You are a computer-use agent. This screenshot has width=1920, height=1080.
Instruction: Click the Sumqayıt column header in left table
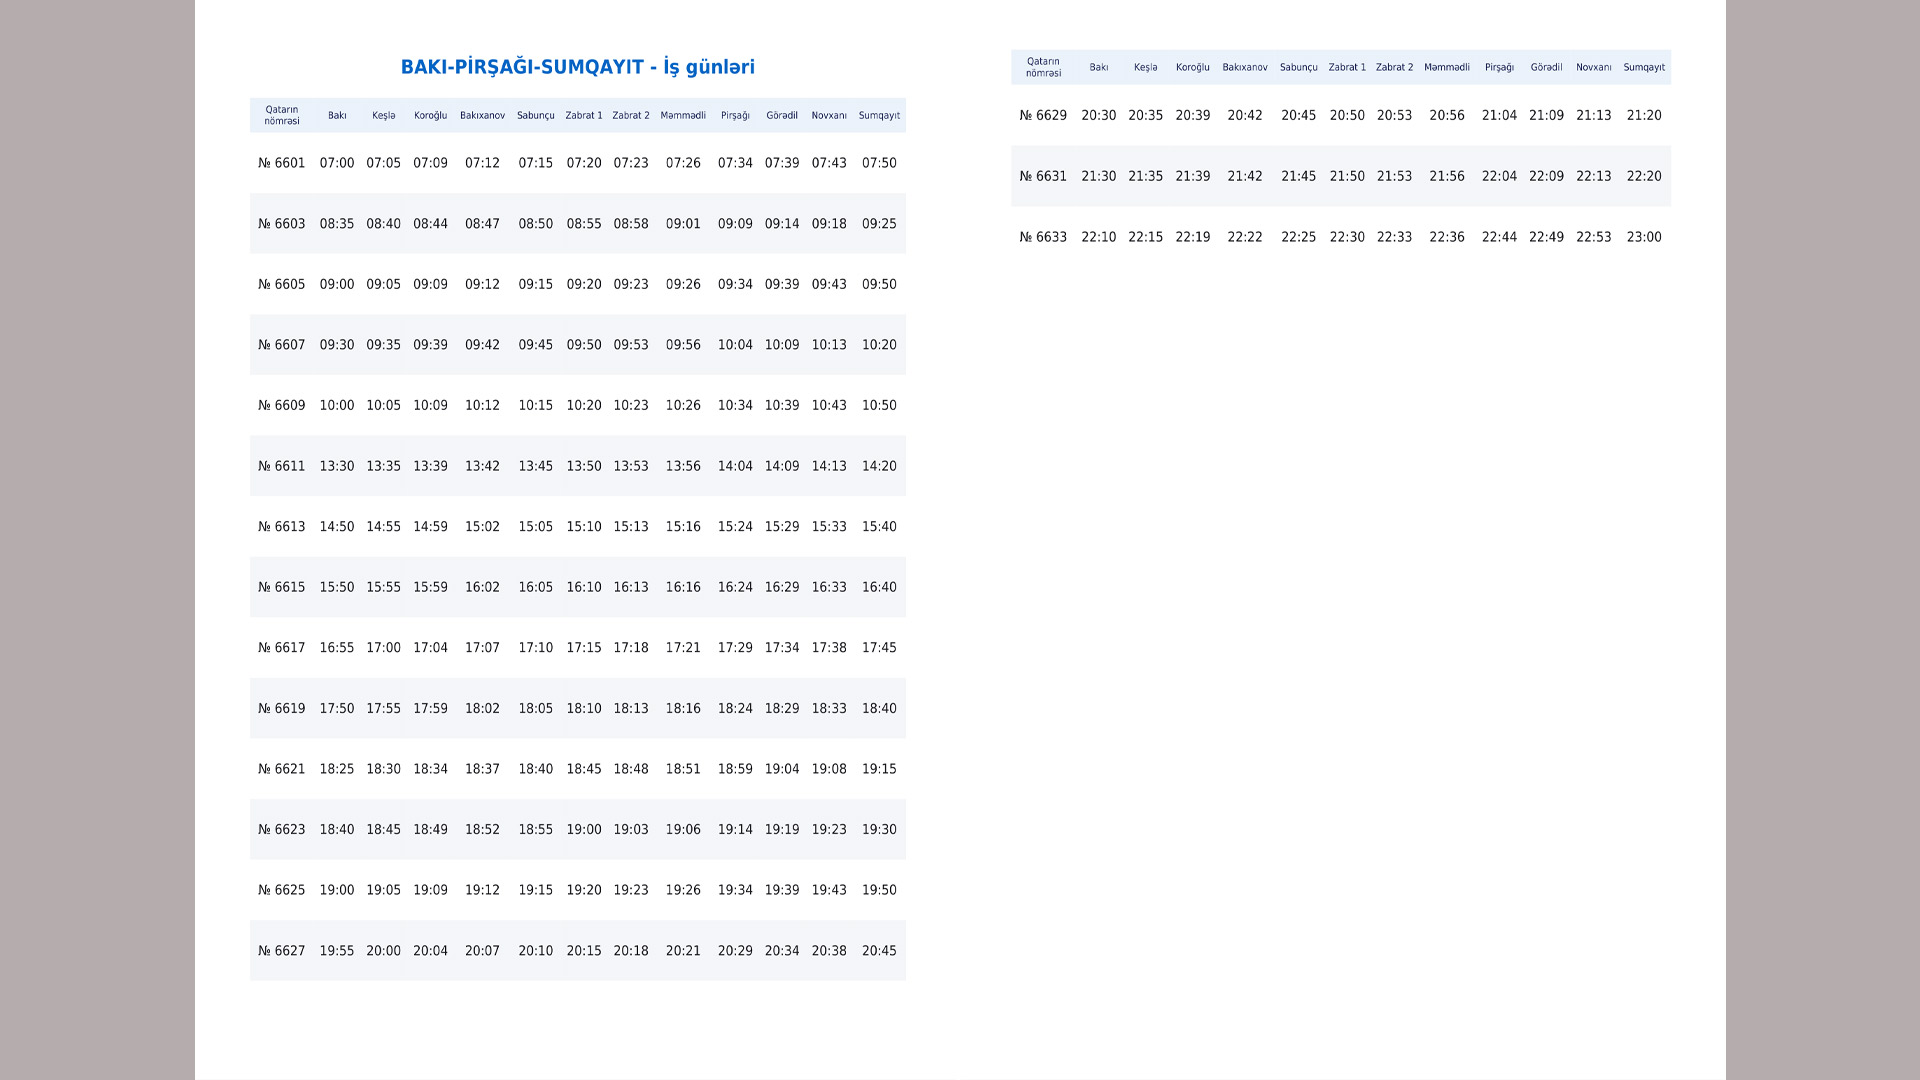click(x=879, y=115)
